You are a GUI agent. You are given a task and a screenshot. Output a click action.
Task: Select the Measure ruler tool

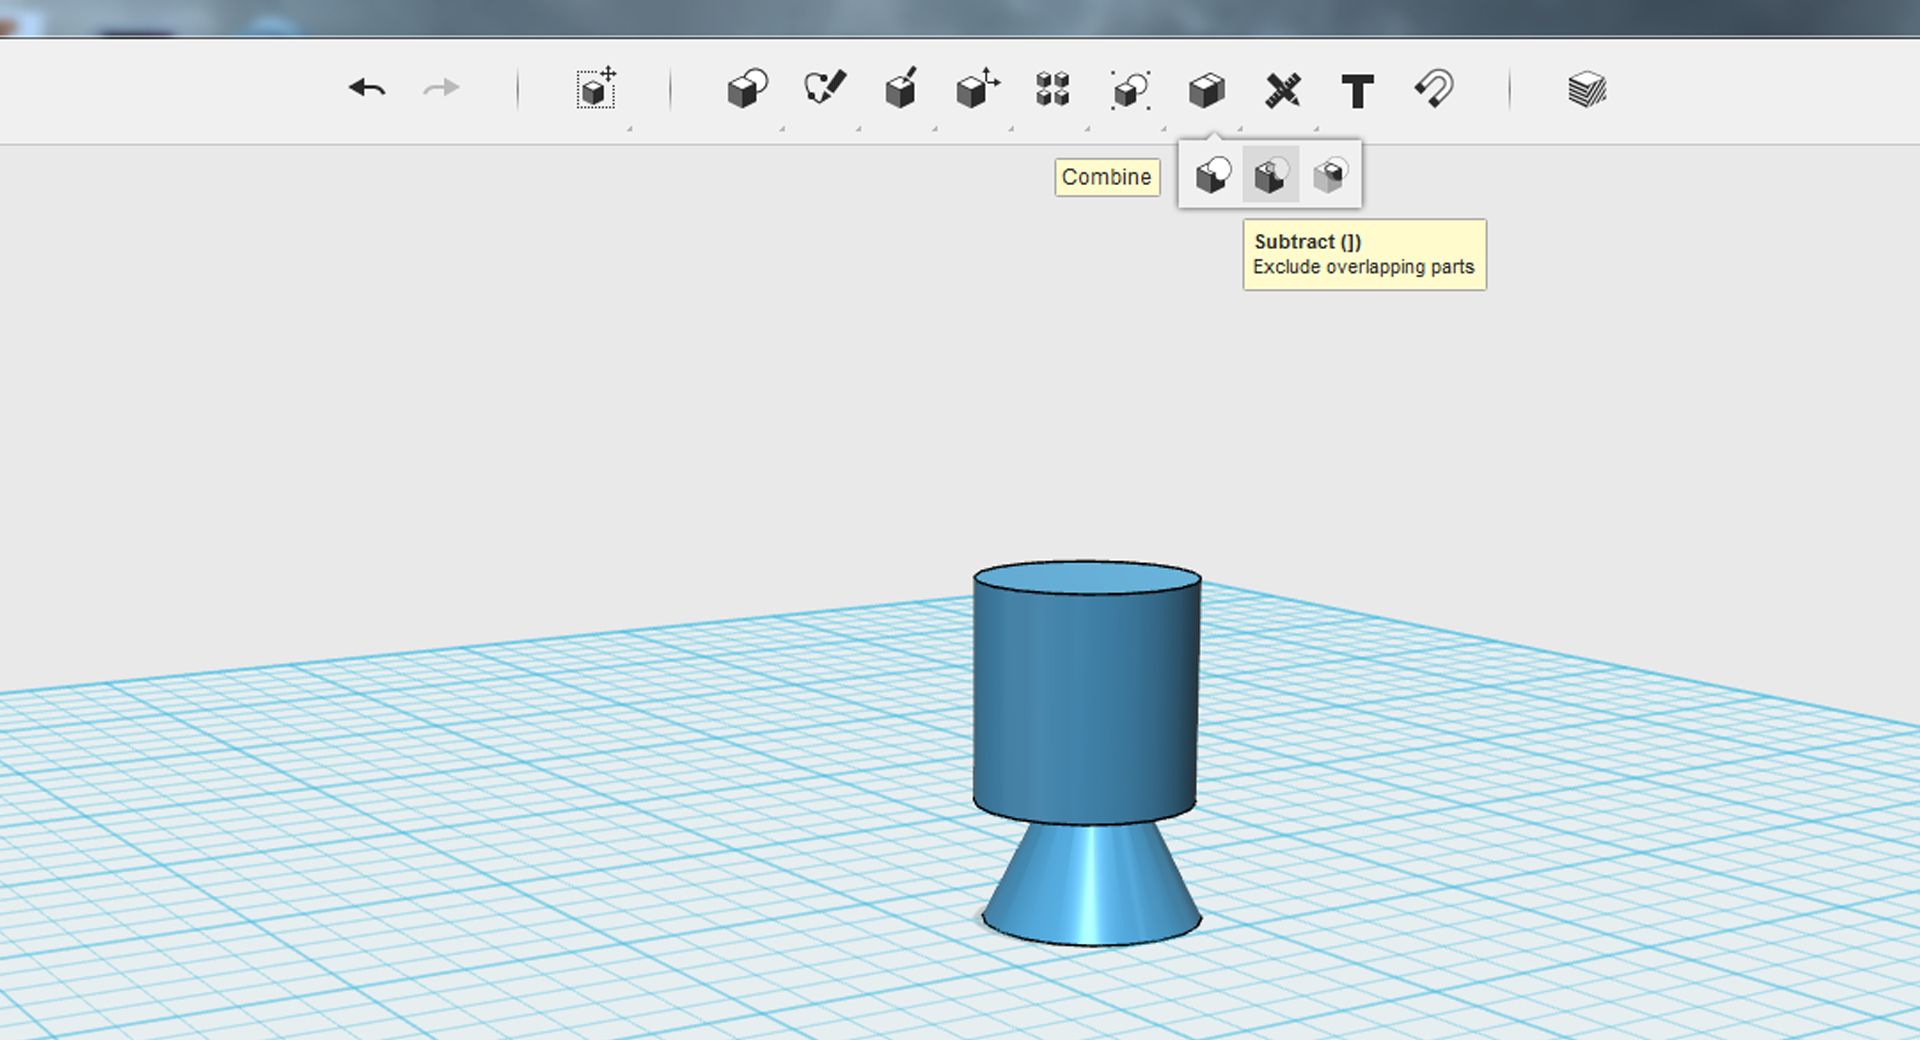click(1283, 90)
